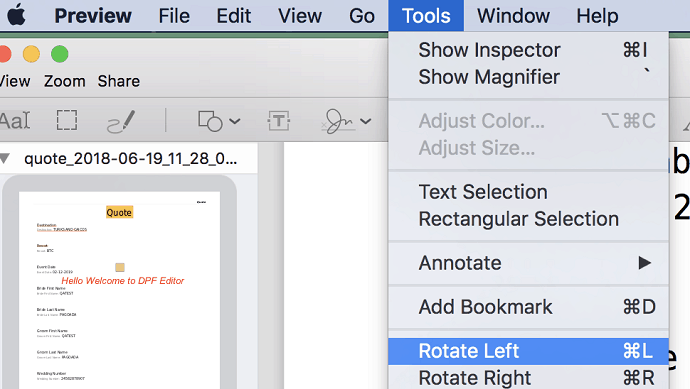Choose Add Bookmark
Screen dimensions: 690x389
point(529,307)
